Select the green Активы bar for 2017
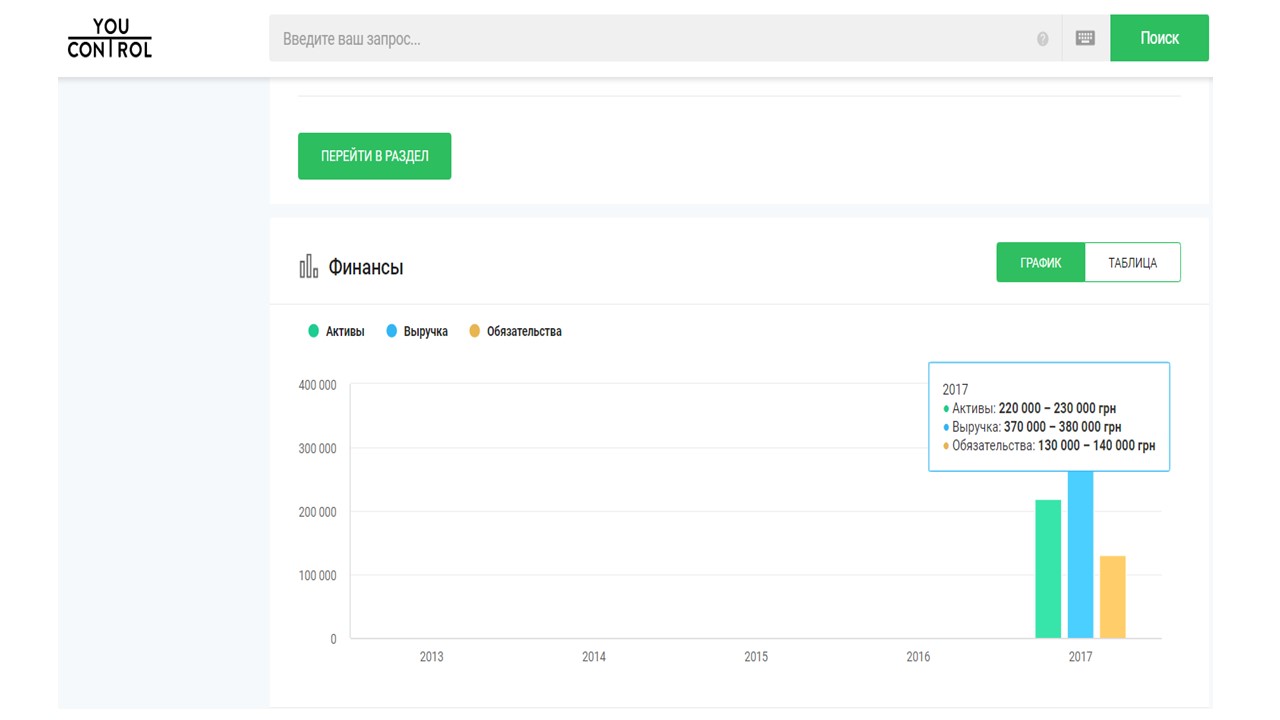The height and width of the screenshot is (720, 1280). pos(1048,568)
